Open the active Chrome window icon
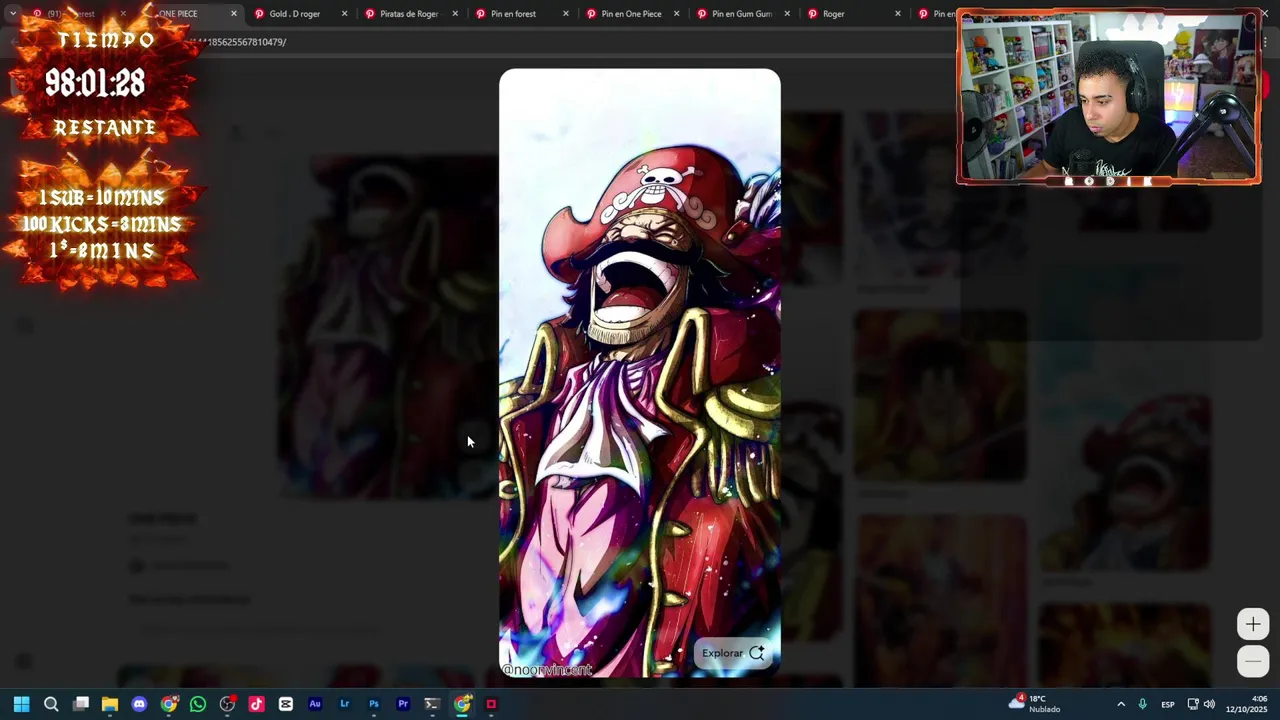 (462, 704)
